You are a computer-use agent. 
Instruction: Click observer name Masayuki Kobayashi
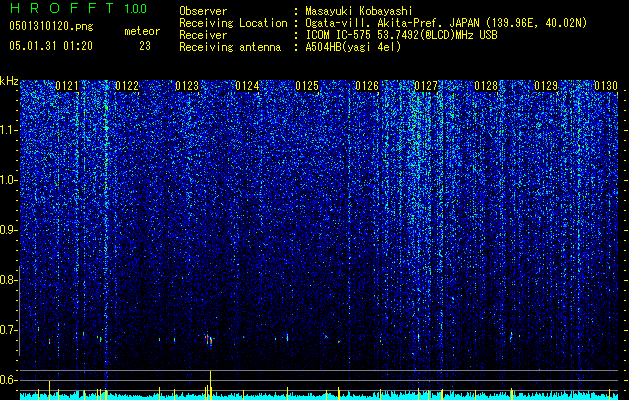(x=359, y=11)
